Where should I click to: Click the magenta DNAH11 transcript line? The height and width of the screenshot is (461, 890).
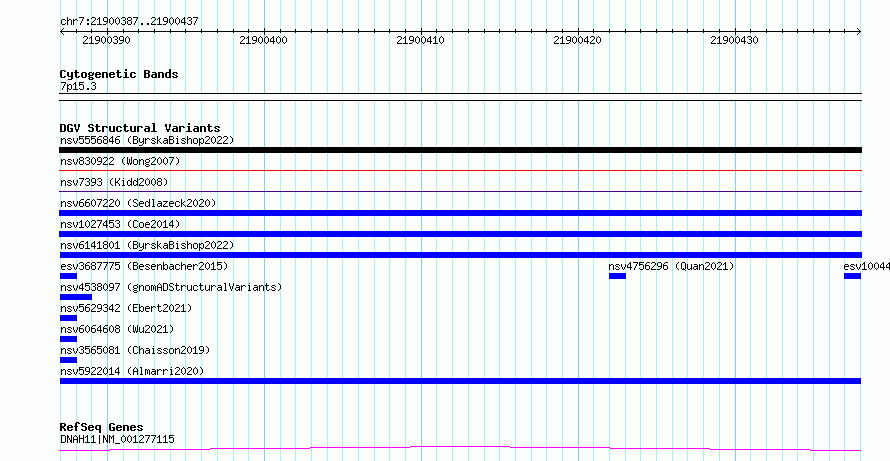tap(460, 449)
